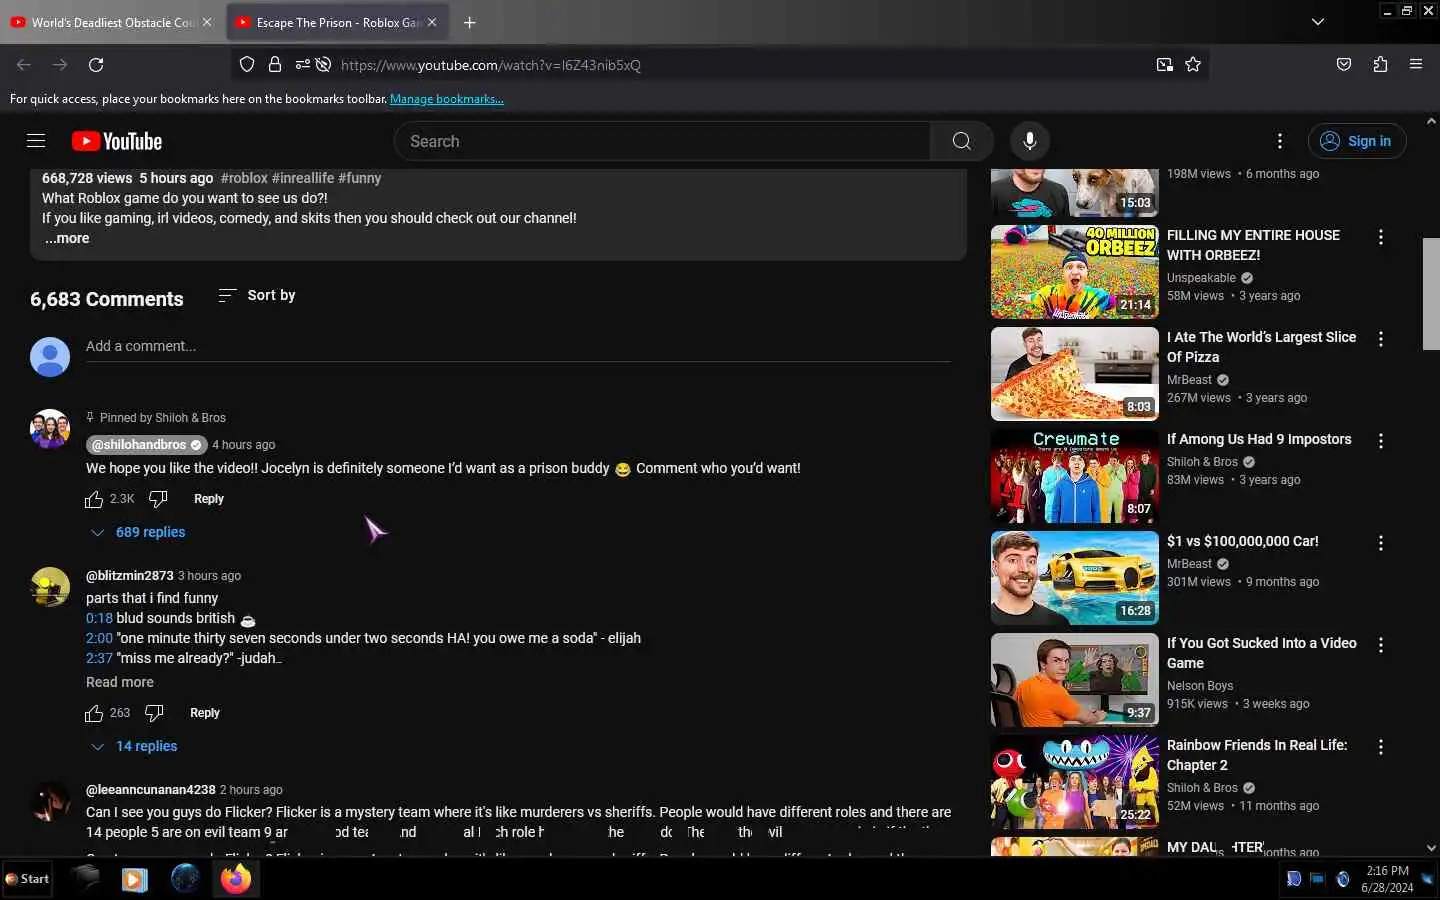This screenshot has width=1440, height=900.
Task: Jump to timestamp 2:37 in comment
Action: 99,658
